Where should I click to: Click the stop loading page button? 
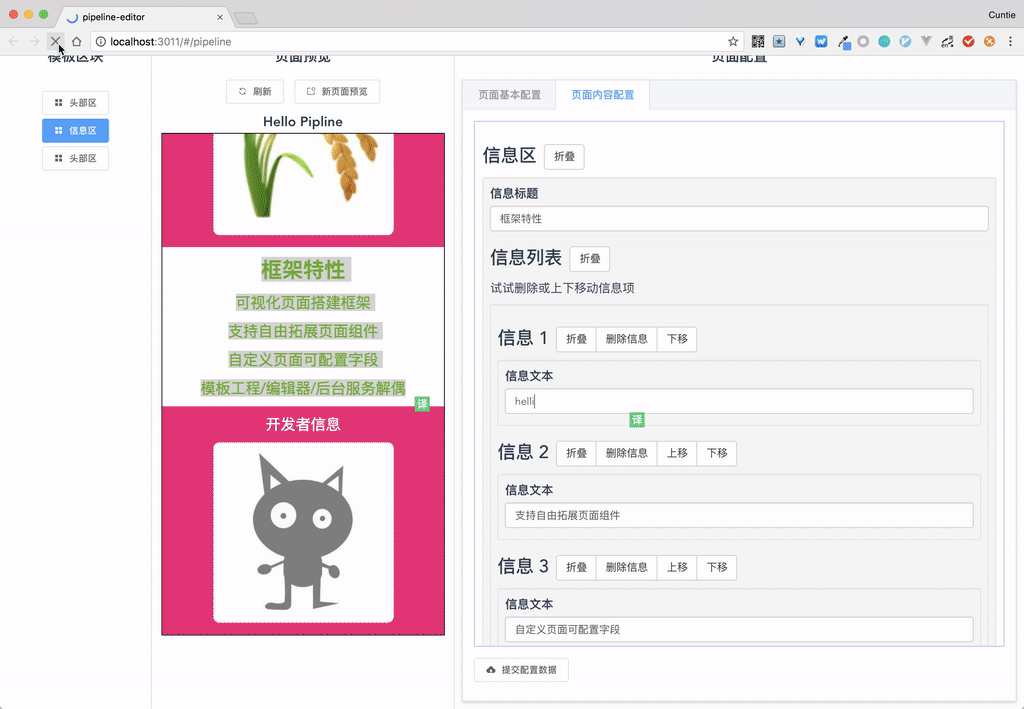(55, 42)
